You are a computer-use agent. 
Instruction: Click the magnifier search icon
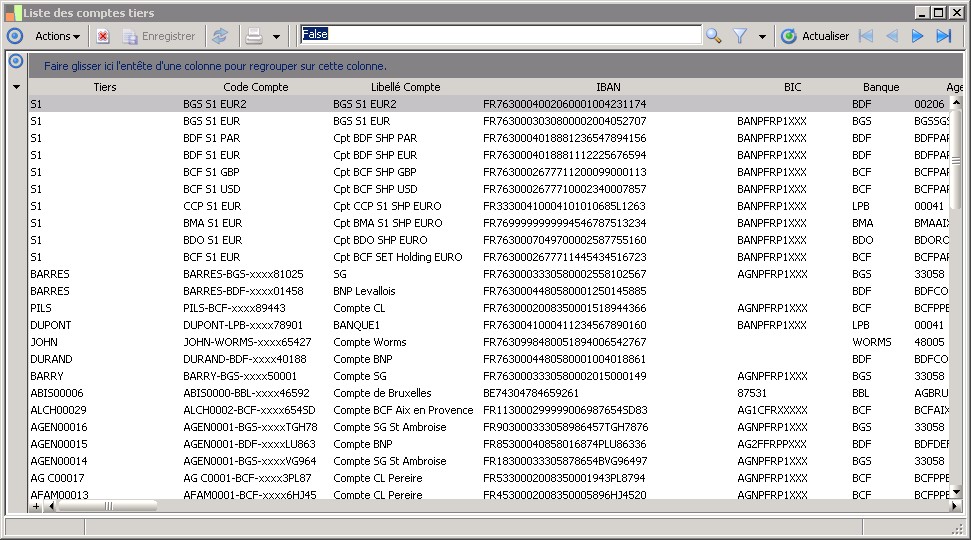[x=713, y=36]
